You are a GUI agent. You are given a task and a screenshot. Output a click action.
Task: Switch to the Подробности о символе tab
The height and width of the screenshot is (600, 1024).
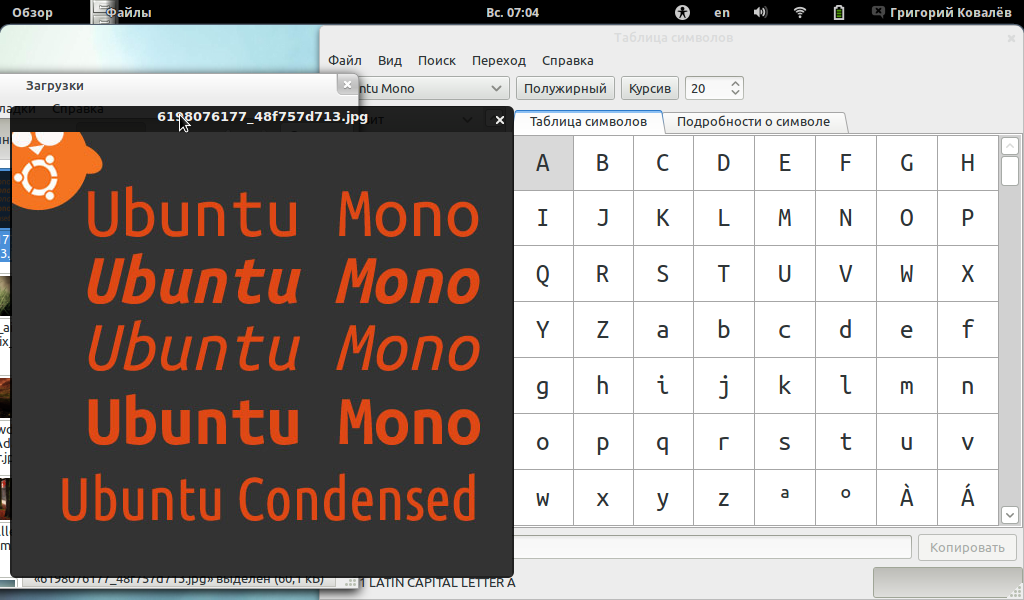click(x=754, y=121)
